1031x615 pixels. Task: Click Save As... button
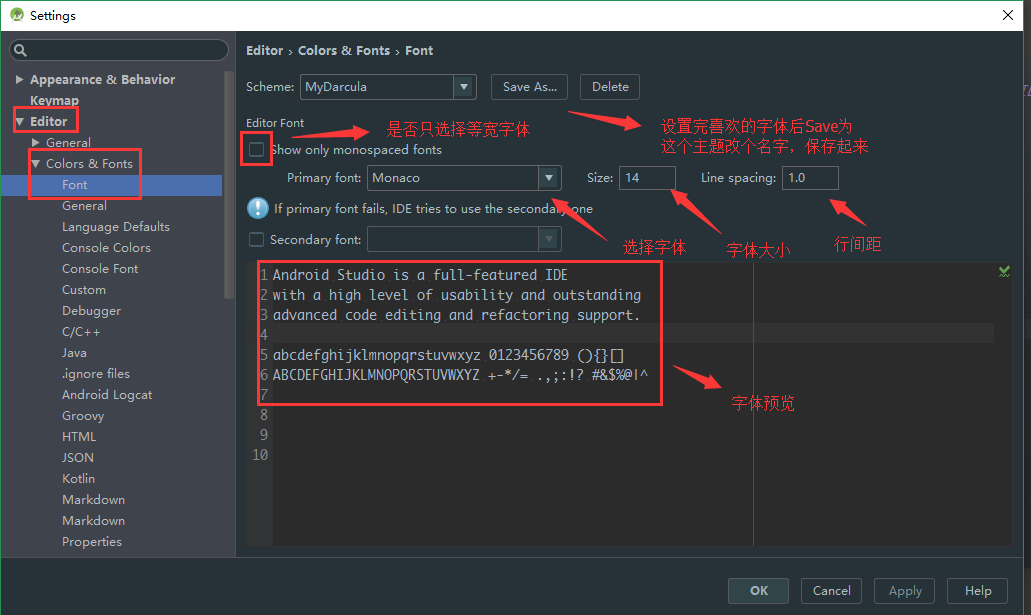(x=529, y=87)
